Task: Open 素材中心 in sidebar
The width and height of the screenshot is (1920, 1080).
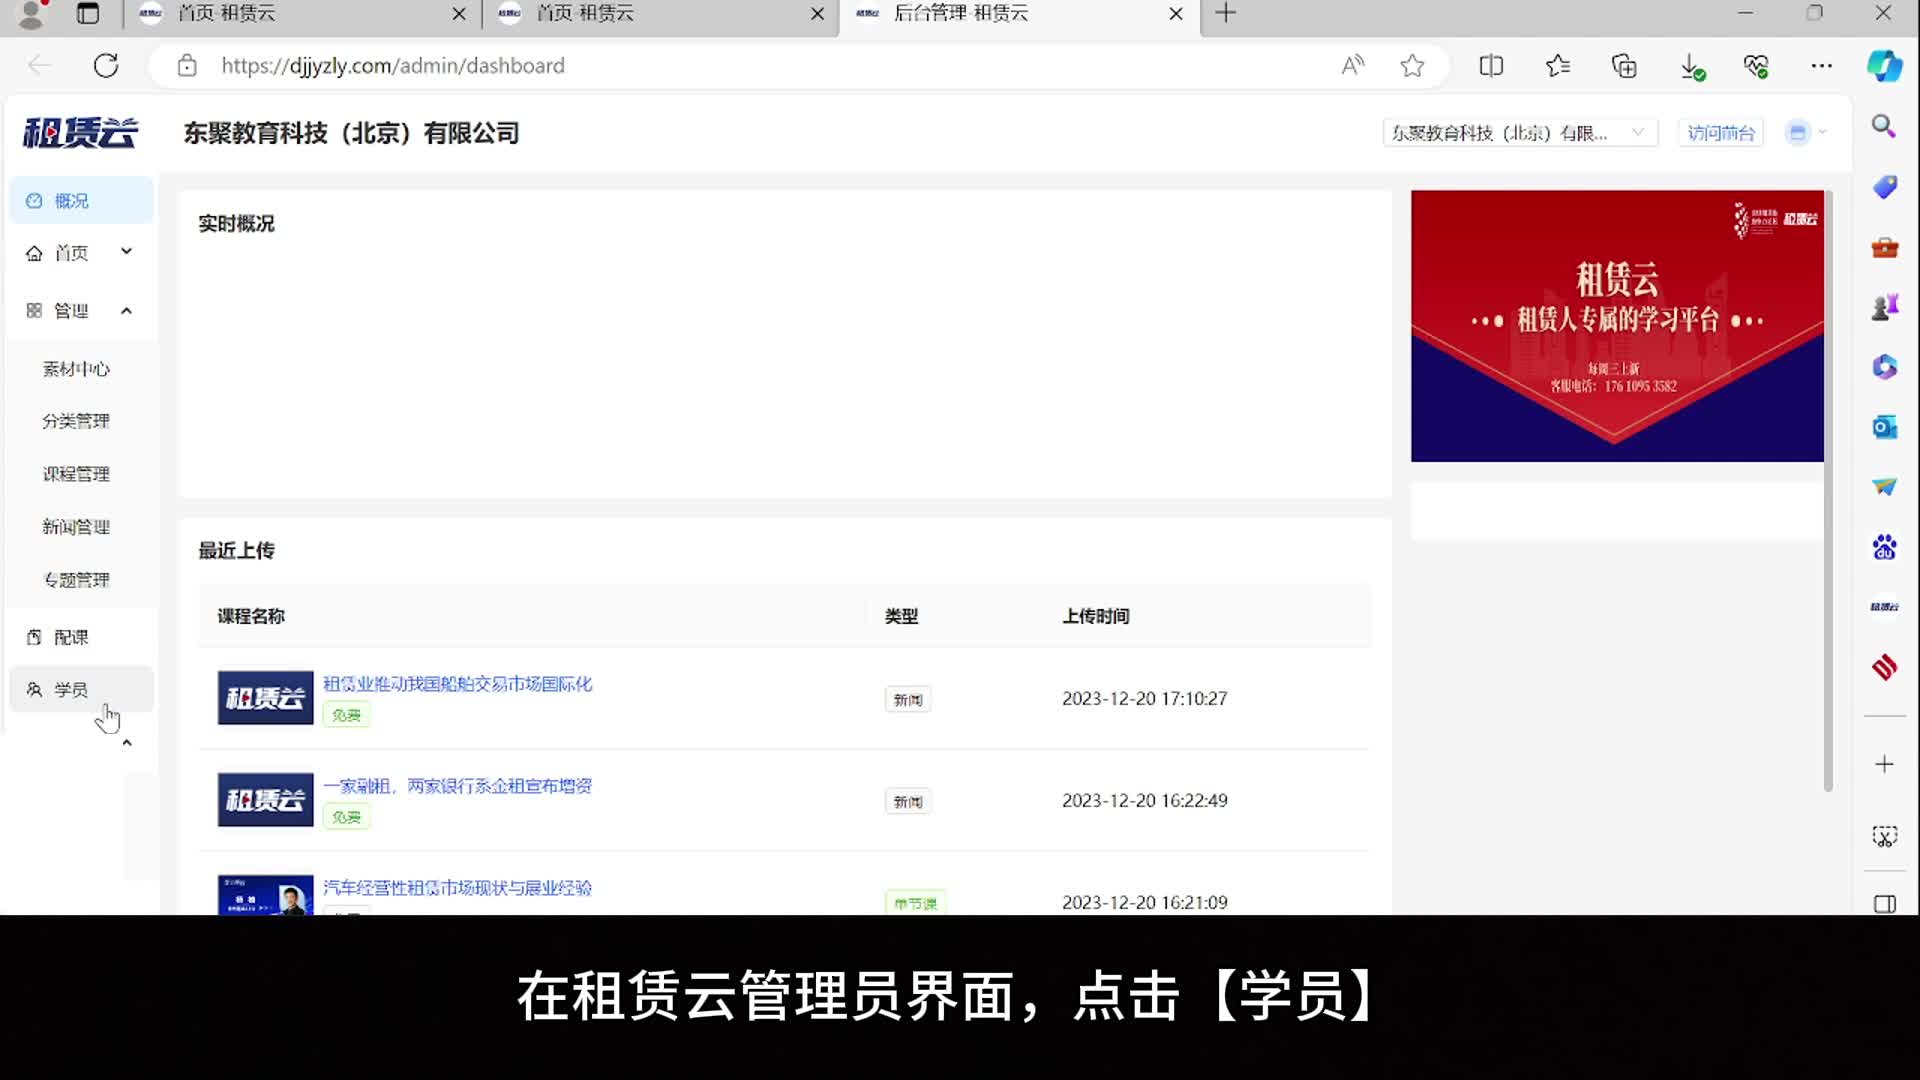Action: (x=76, y=369)
